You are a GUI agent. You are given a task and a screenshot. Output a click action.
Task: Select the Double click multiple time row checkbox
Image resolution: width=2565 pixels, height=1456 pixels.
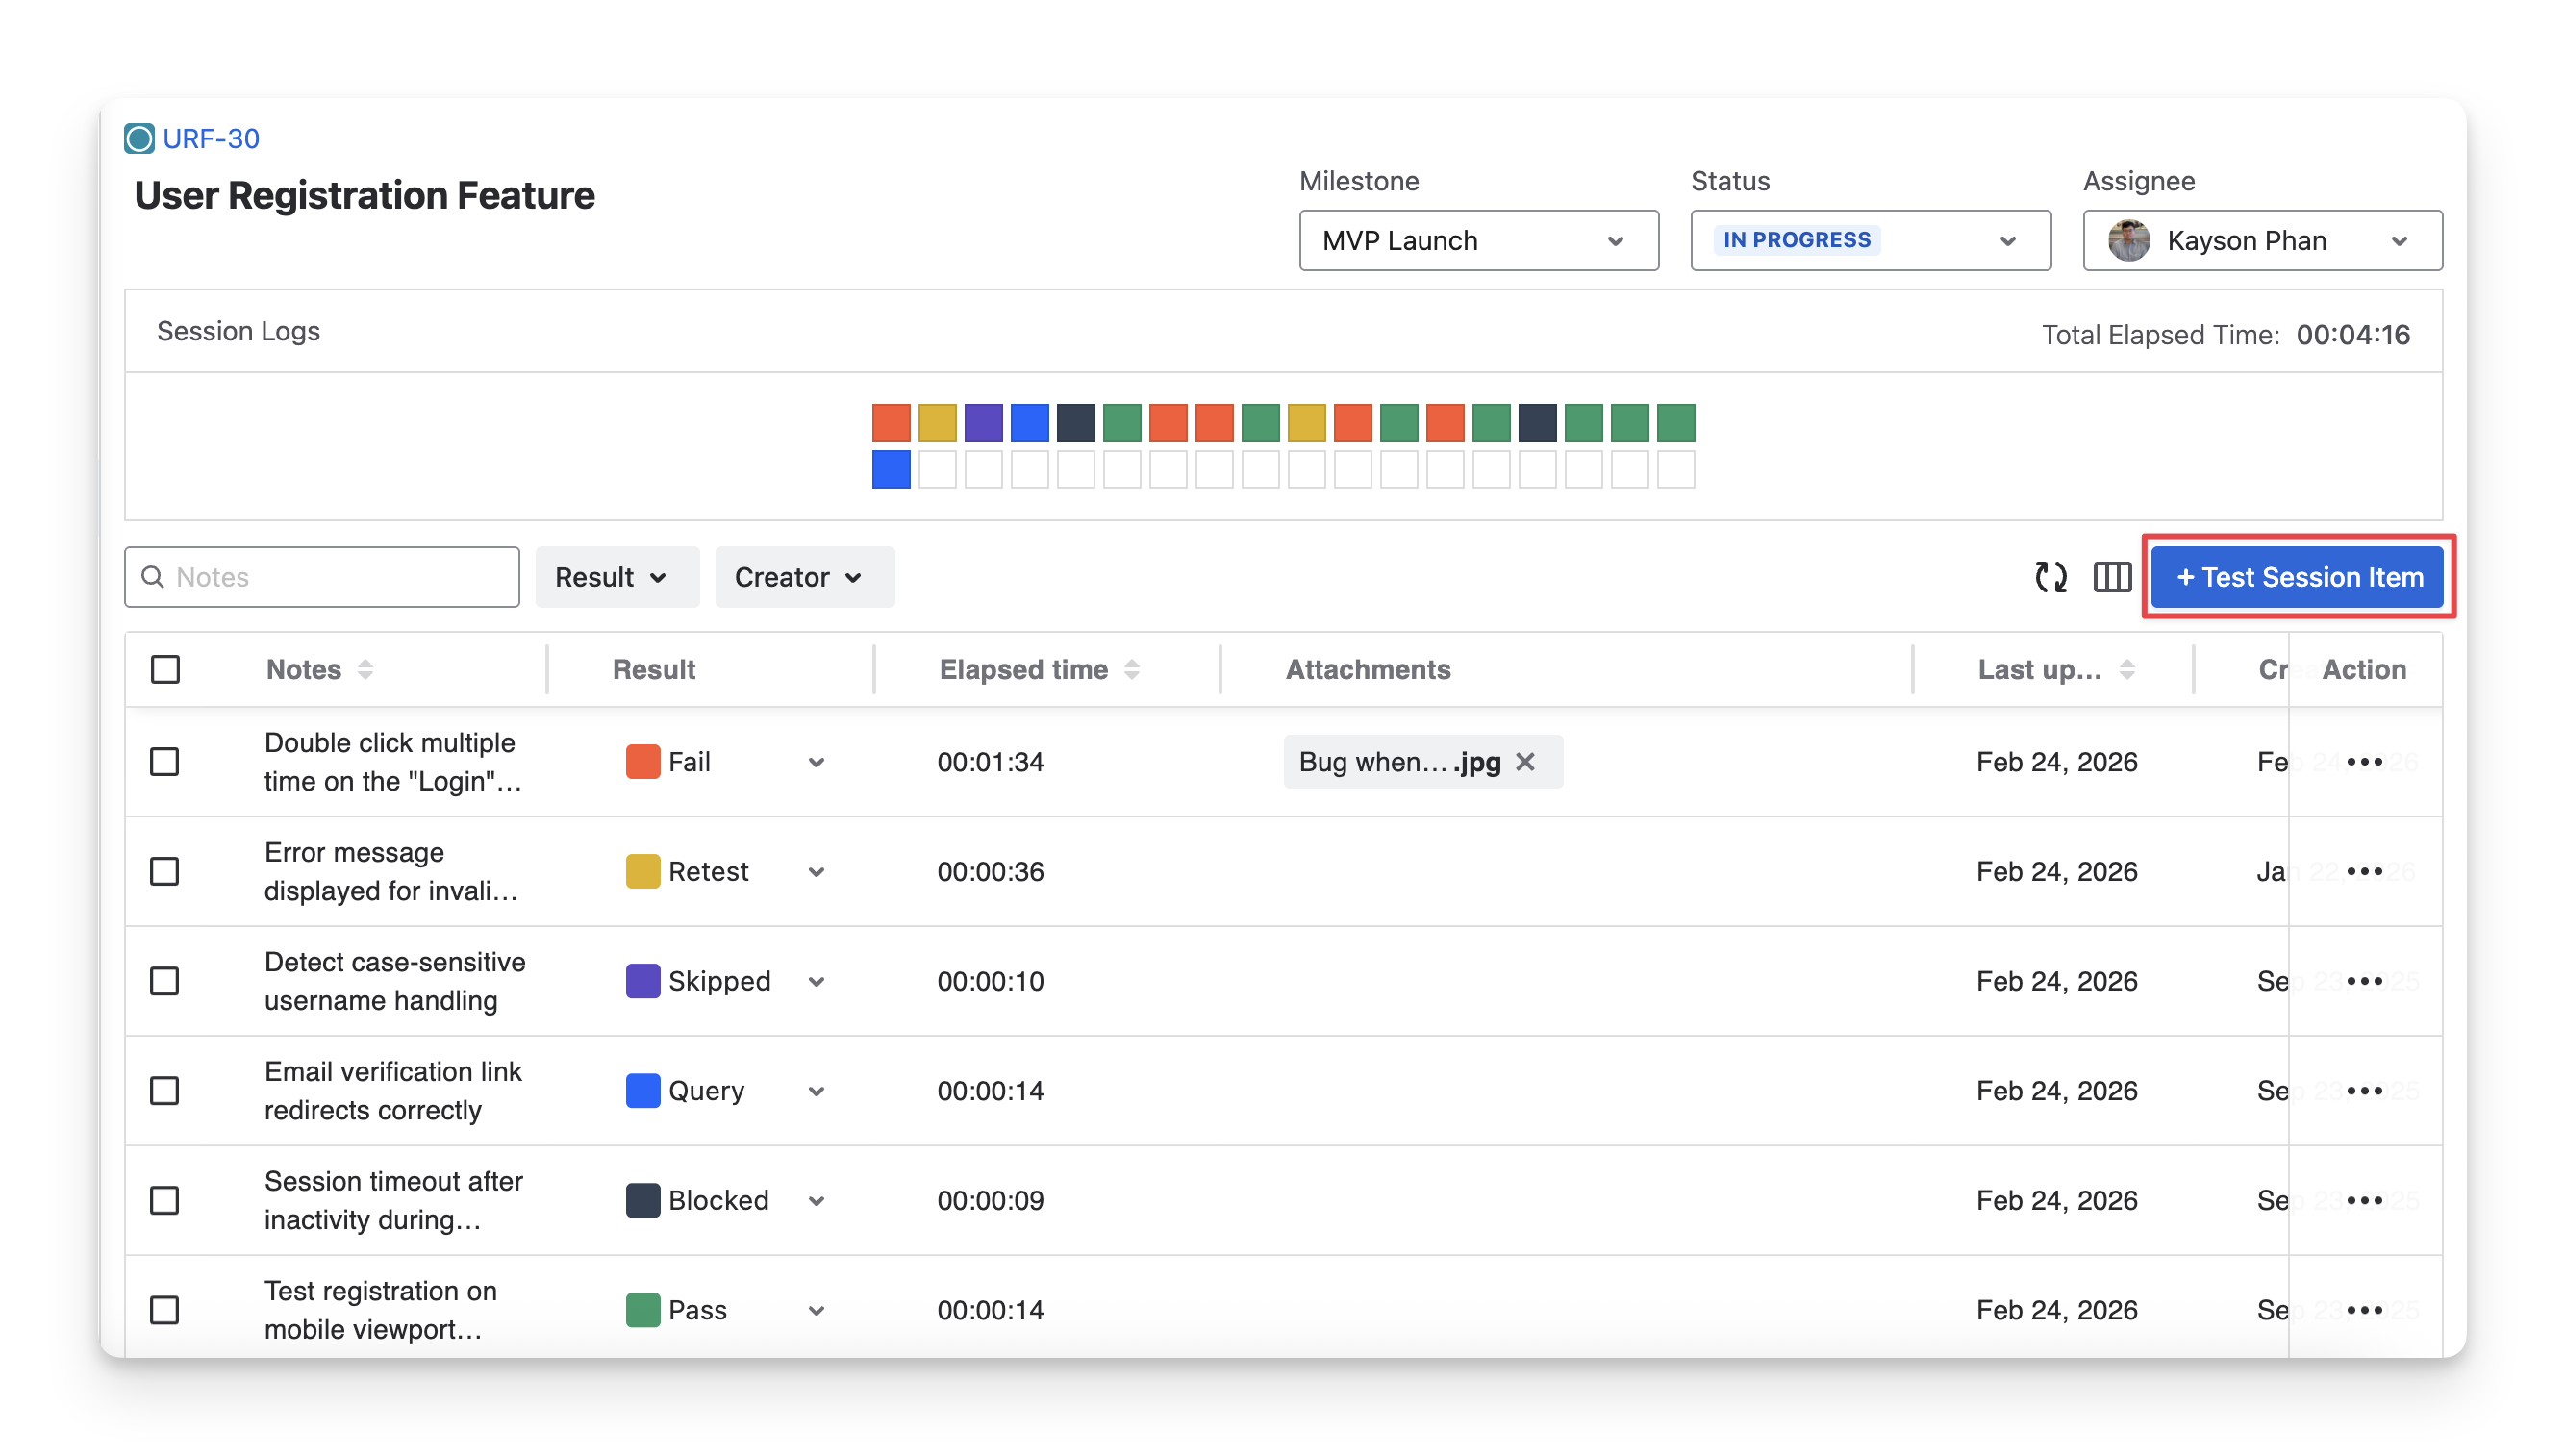click(x=165, y=762)
